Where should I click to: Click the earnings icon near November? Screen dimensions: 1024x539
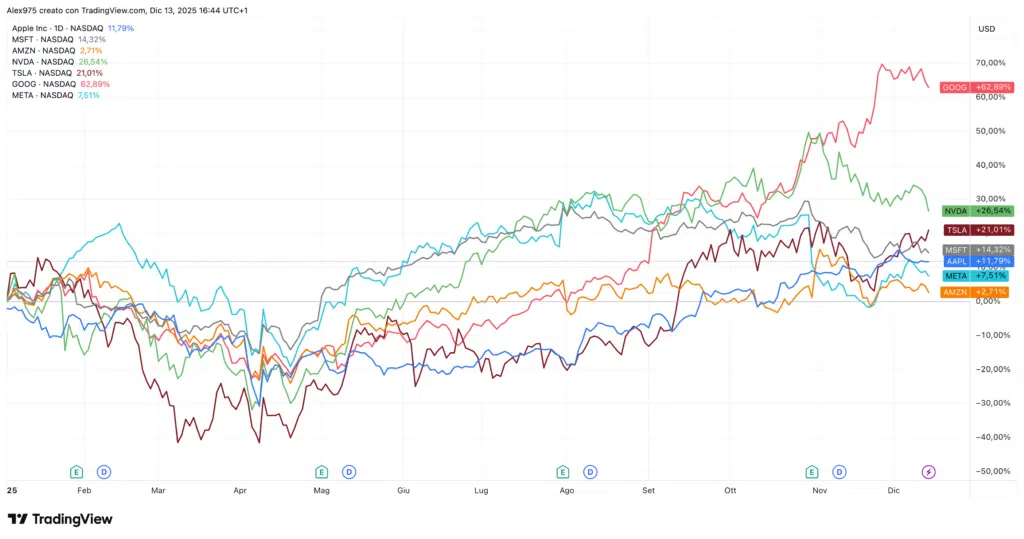pos(811,471)
